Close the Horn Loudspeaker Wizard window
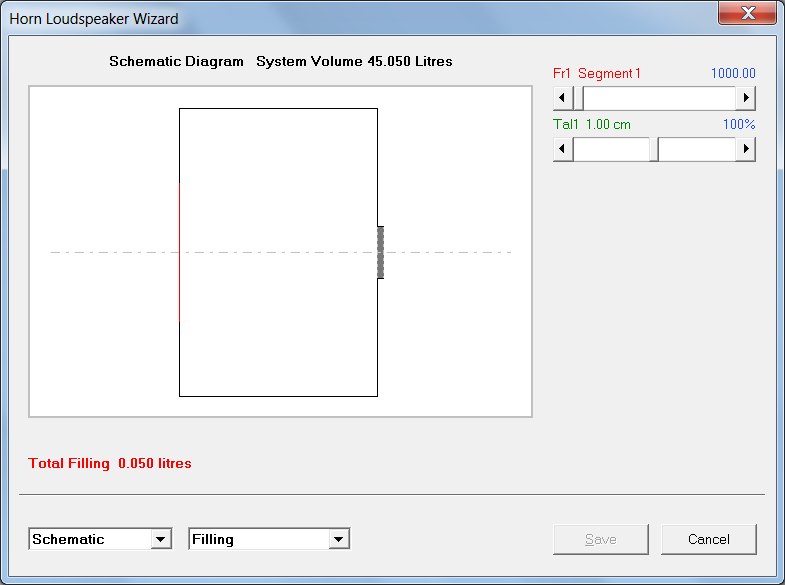The height and width of the screenshot is (585, 785). [748, 13]
